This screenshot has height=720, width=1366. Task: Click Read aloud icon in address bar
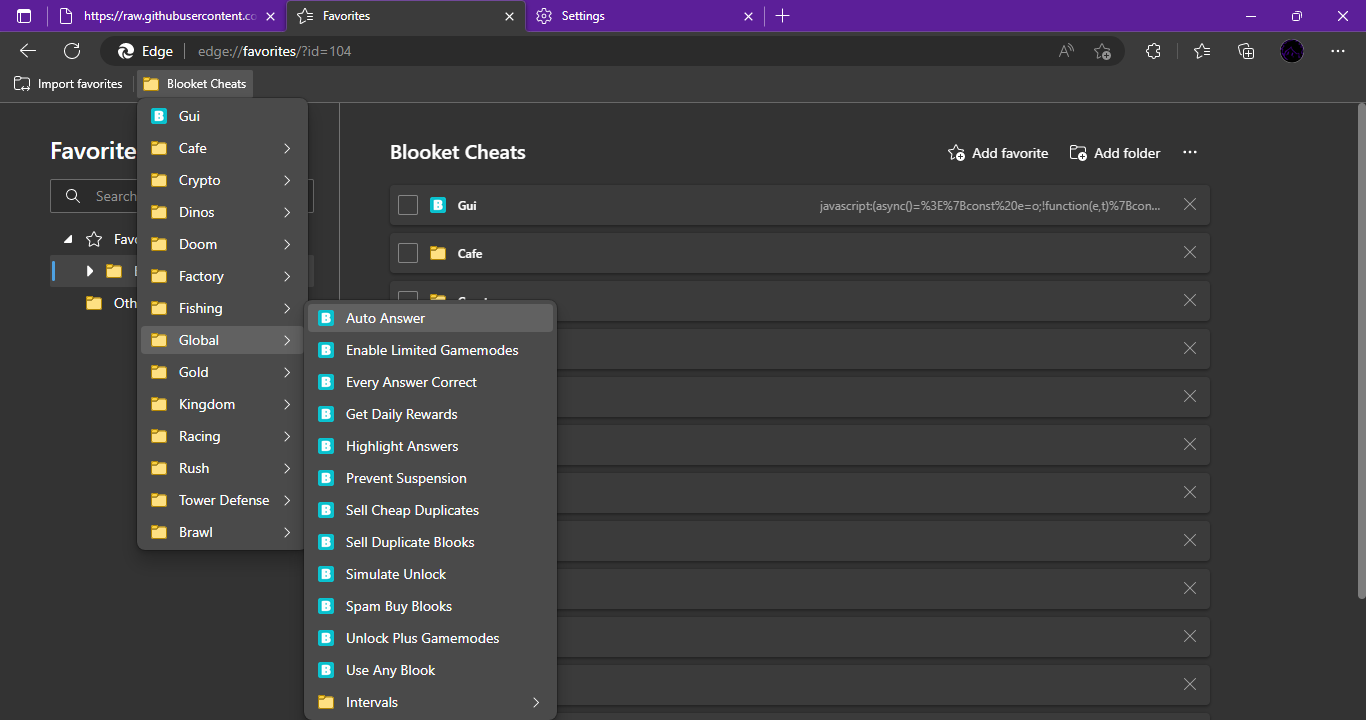[x=1066, y=51]
